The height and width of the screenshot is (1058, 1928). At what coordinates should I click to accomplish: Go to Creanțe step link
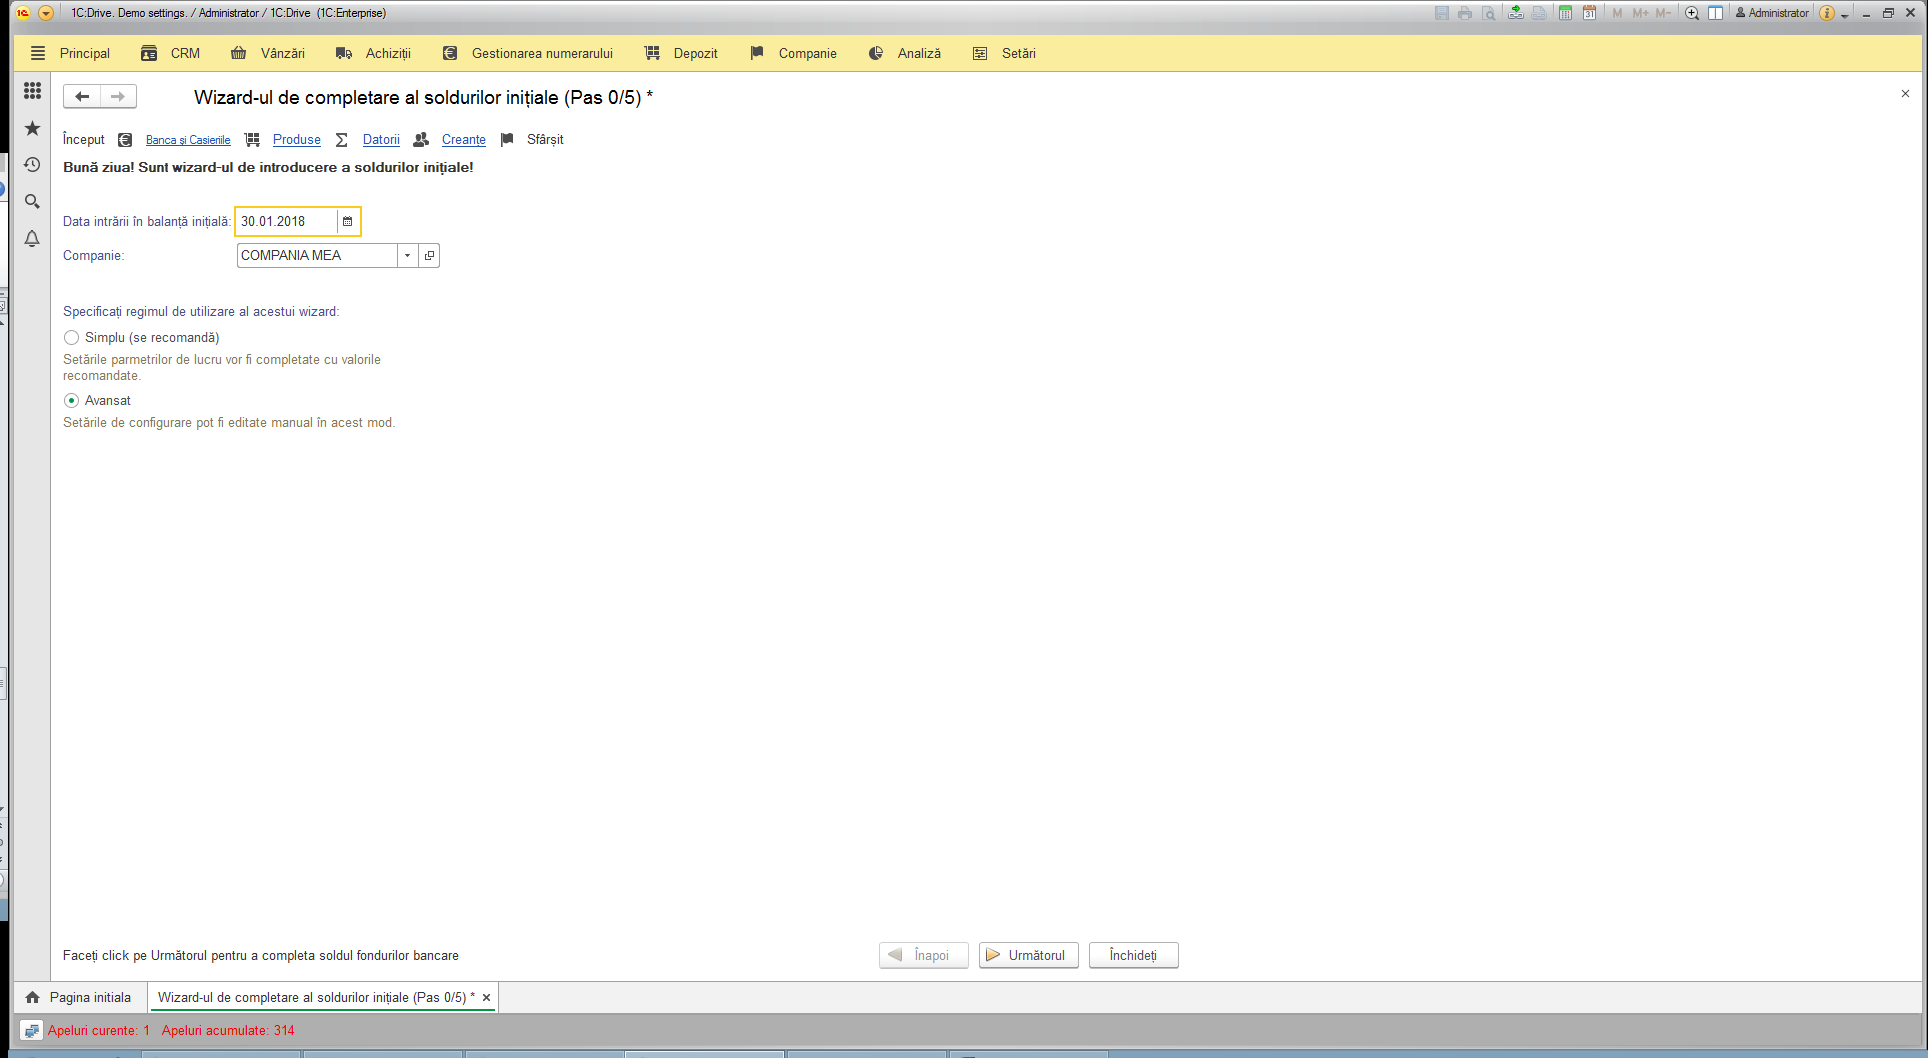click(x=464, y=140)
